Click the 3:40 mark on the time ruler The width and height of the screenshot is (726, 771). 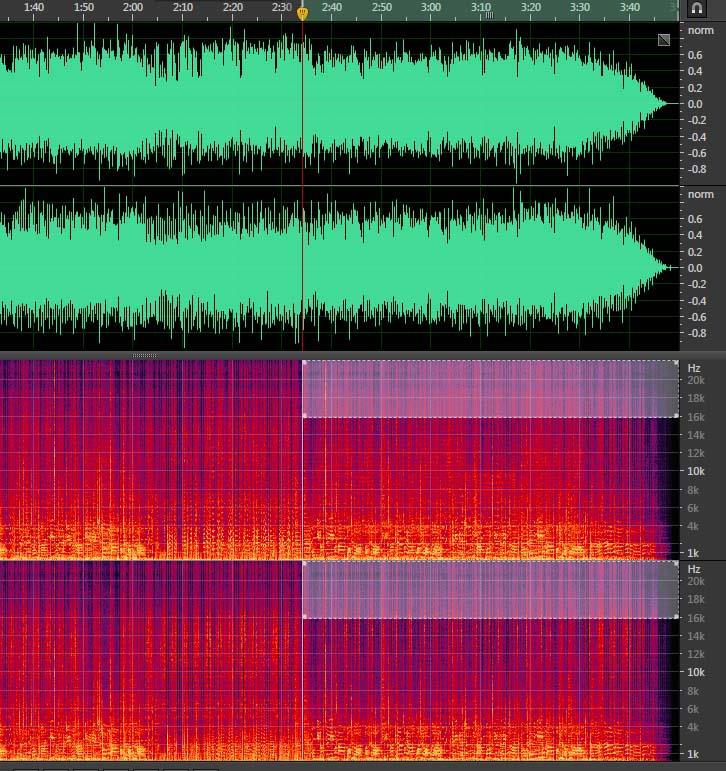pos(630,7)
